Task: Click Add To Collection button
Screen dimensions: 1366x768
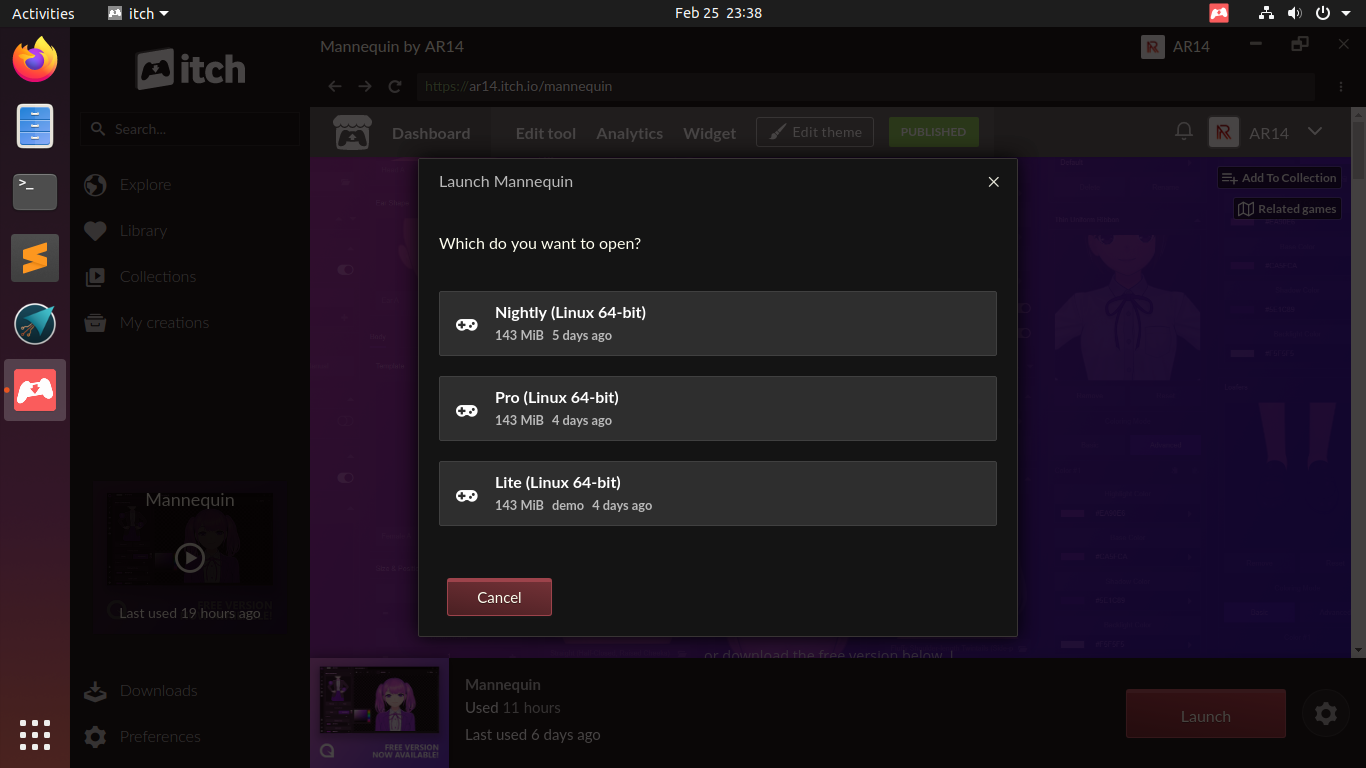Action: 1279,178
